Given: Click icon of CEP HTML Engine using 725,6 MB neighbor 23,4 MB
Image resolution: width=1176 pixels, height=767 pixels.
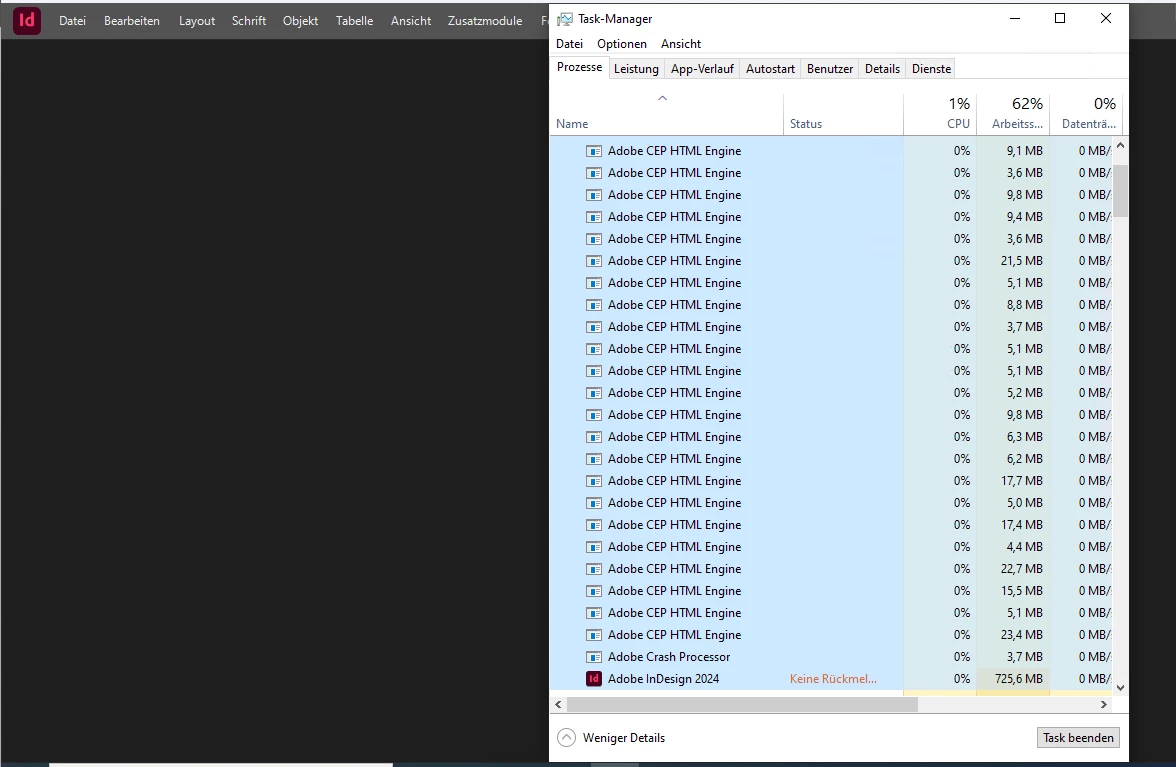Looking at the screenshot, I should tap(593, 635).
